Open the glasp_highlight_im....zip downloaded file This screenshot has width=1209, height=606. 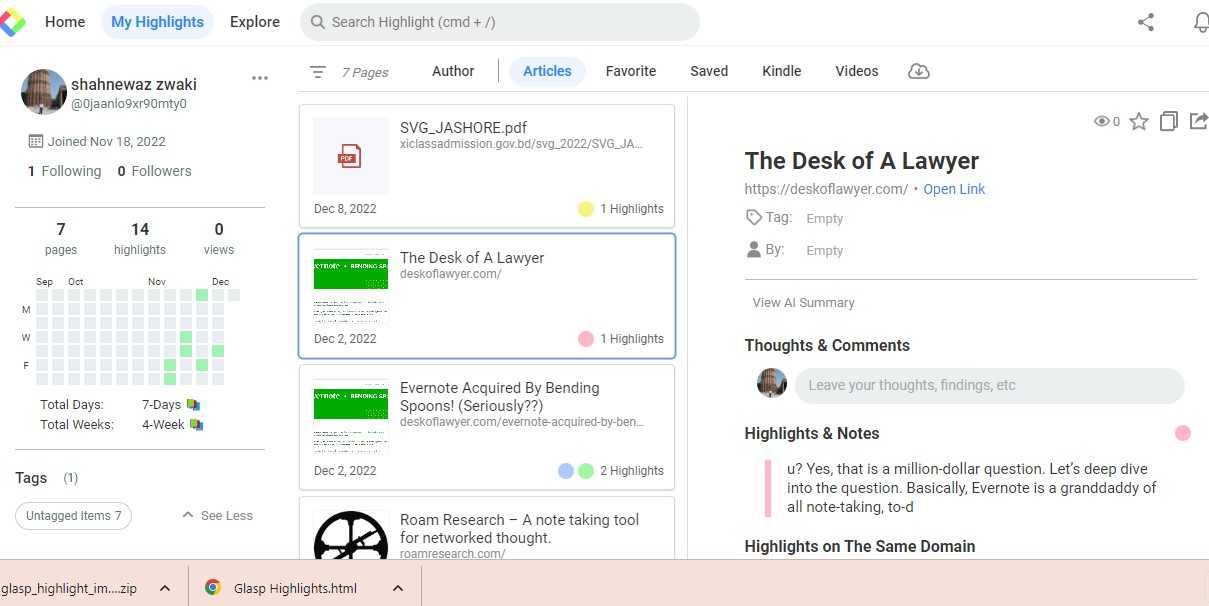click(68, 588)
